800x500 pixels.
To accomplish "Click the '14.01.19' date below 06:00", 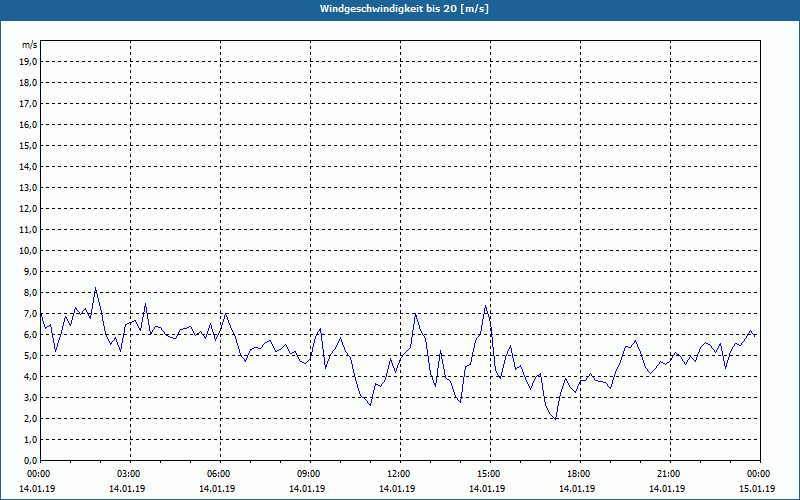I will tap(217, 489).
